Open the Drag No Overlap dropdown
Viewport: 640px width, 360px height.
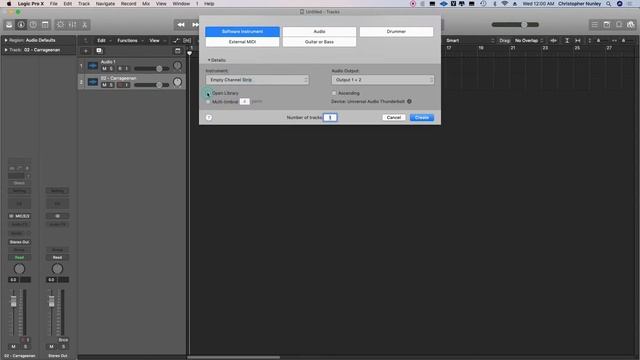529,40
